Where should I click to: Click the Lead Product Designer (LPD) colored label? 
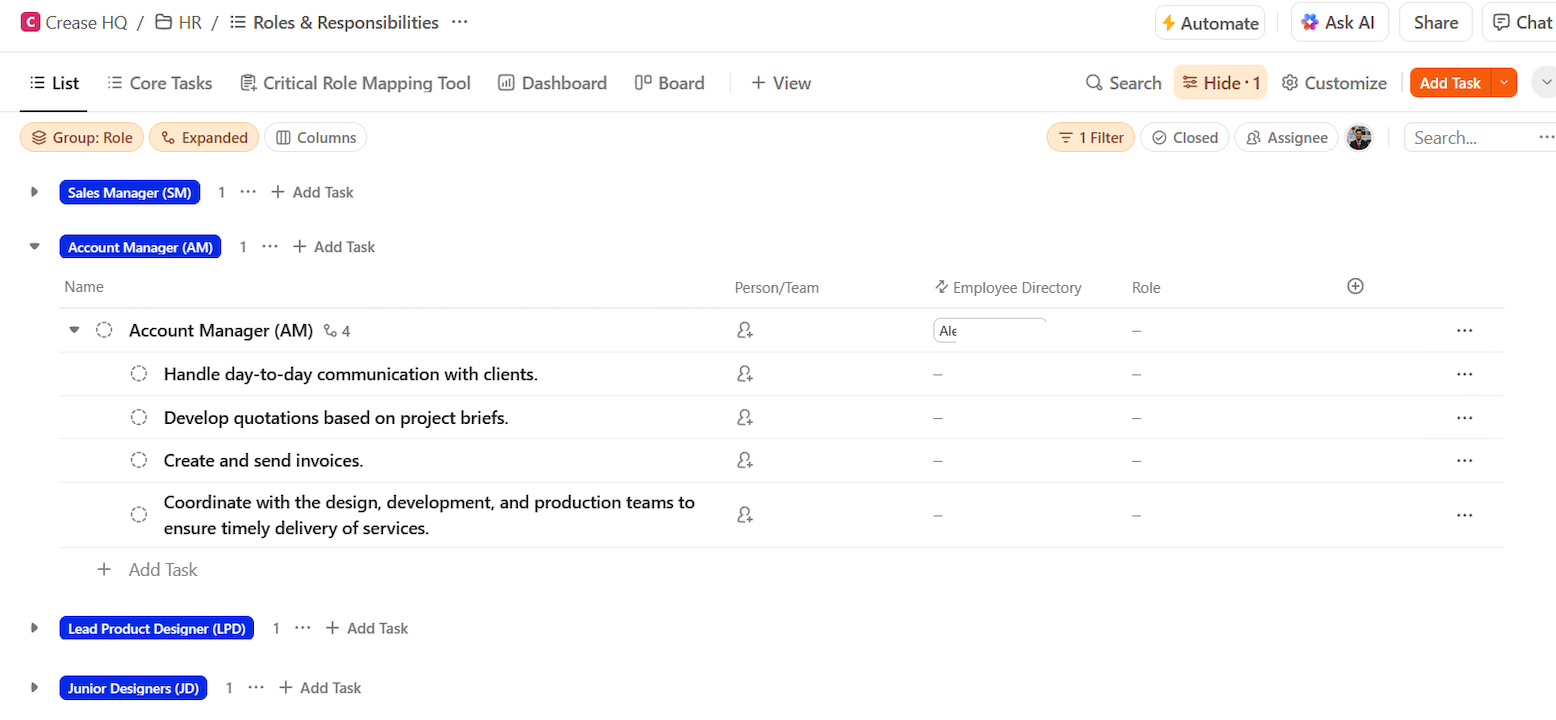pyautogui.click(x=158, y=628)
